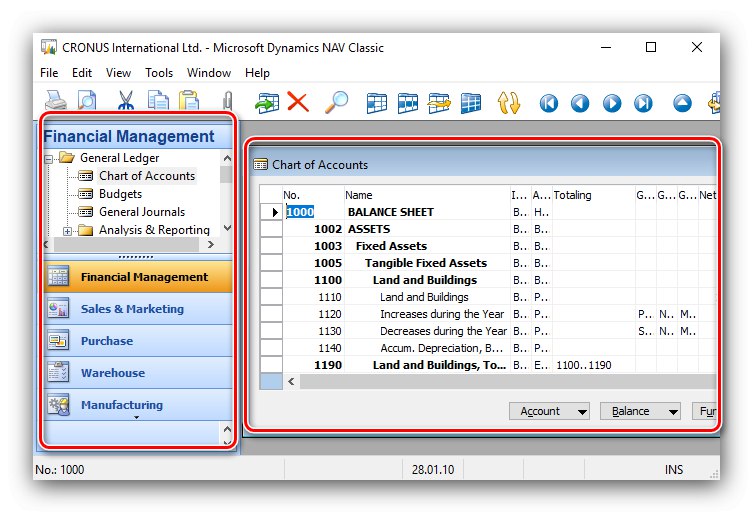753x513 pixels.
Task: Click the Decreases during the Year row
Action: [443, 331]
